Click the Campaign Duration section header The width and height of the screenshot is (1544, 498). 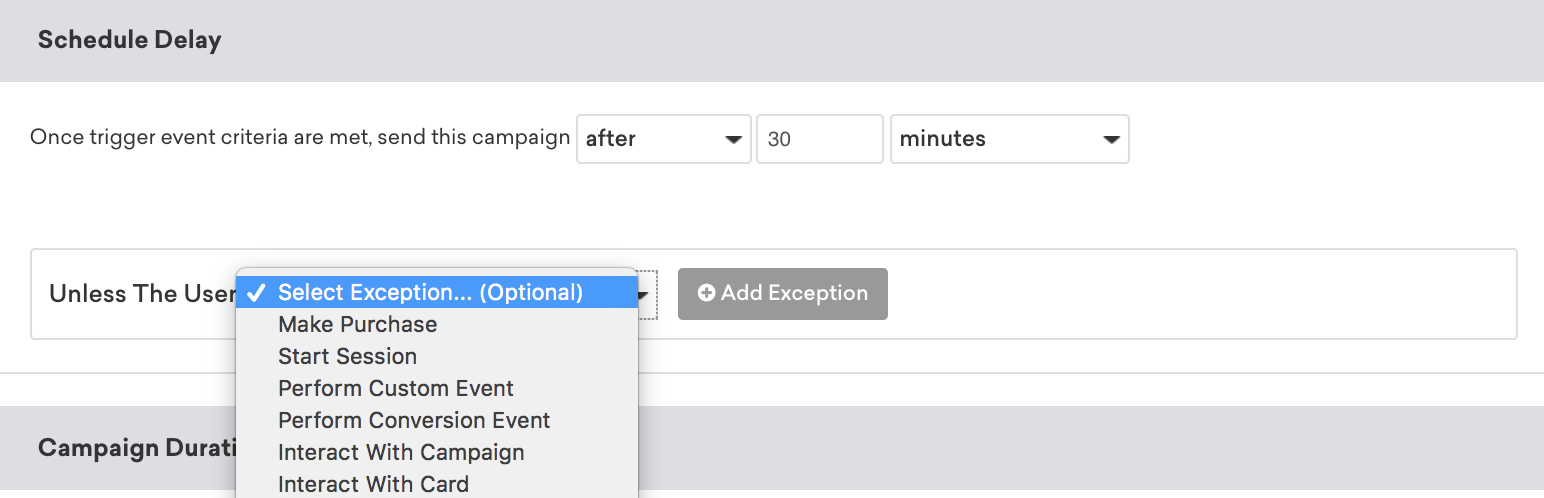(136, 447)
